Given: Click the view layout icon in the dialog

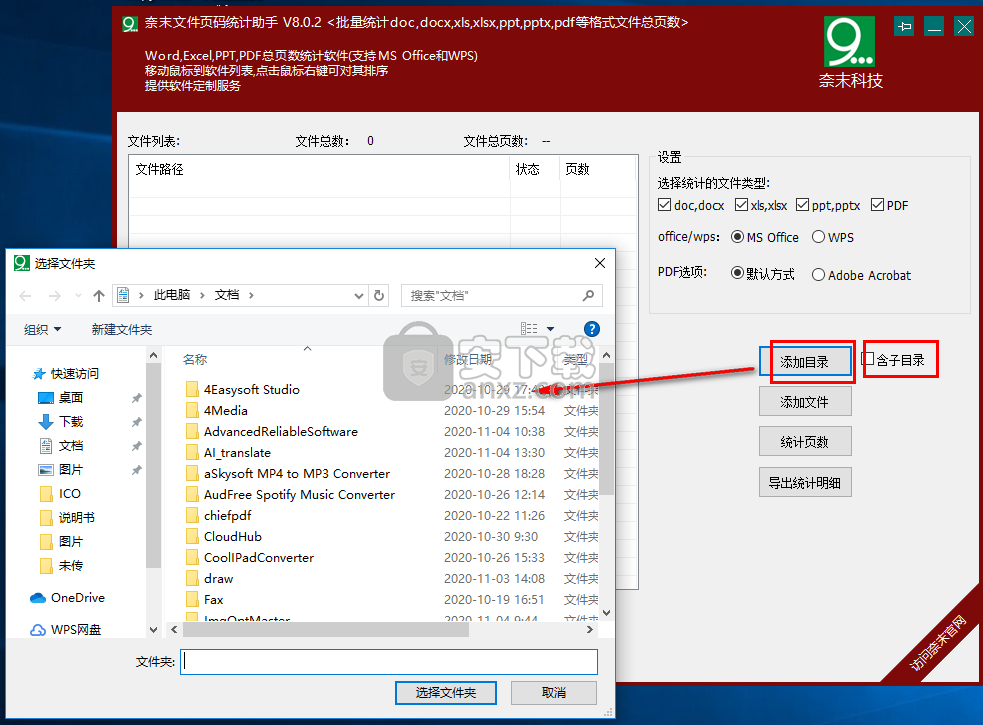Looking at the screenshot, I should [x=529, y=329].
